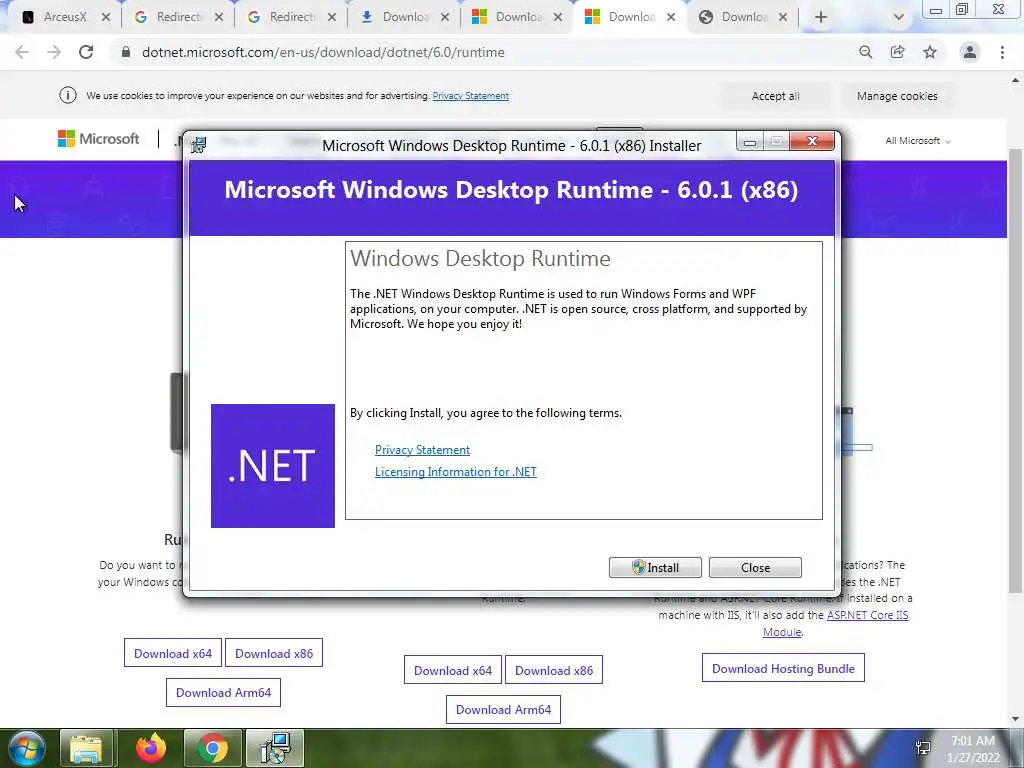The image size is (1024, 768).
Task: Switch to first Microsoft Download tab
Action: (x=510, y=18)
